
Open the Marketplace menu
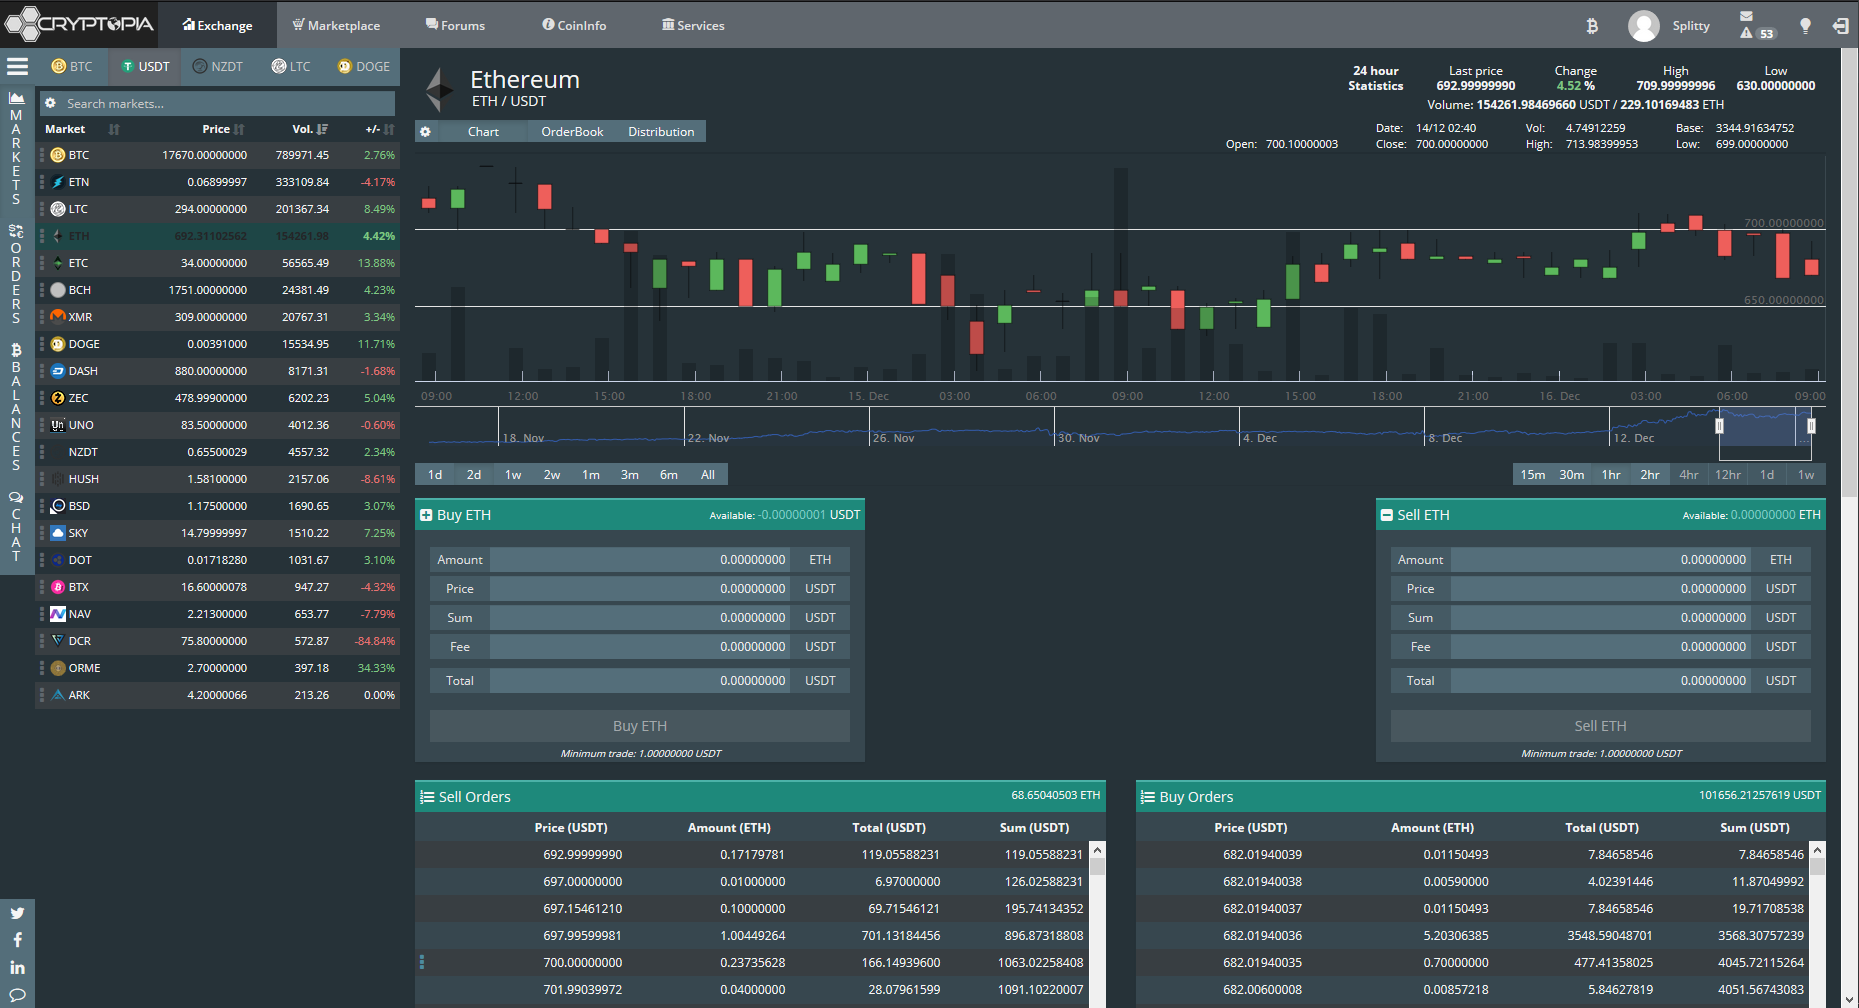point(336,25)
